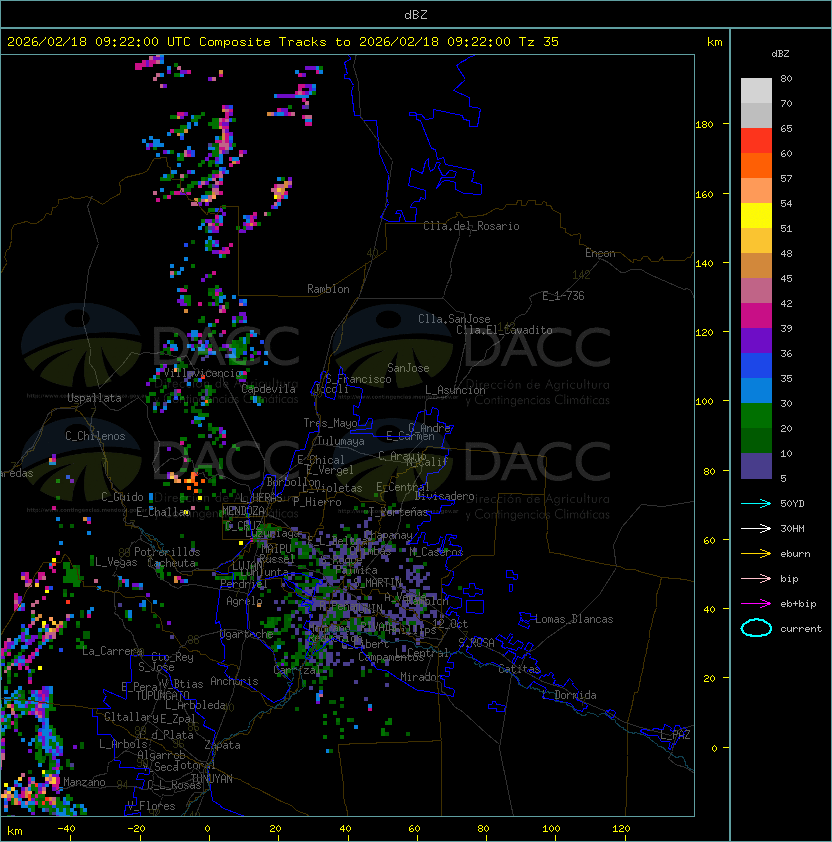The height and width of the screenshot is (842, 832).
Task: Click the 'Ugarteche' map label
Action: click(247, 634)
